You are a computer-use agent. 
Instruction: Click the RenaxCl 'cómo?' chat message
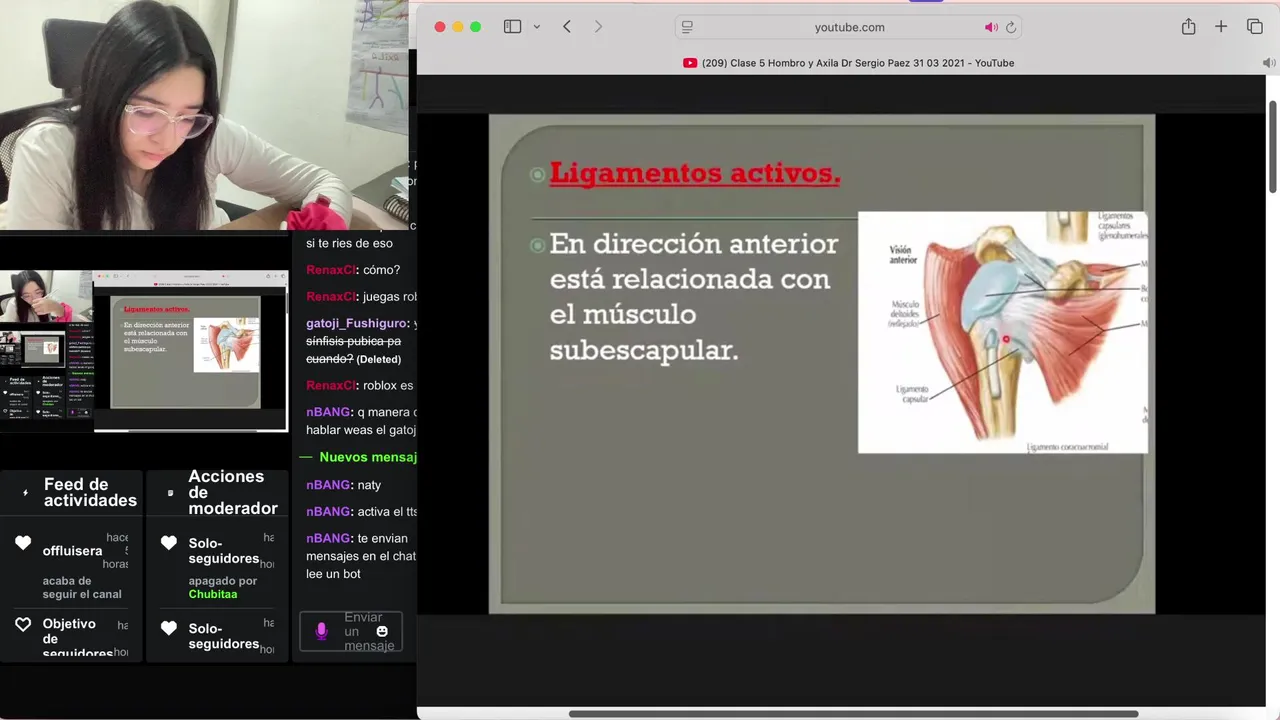click(x=353, y=270)
